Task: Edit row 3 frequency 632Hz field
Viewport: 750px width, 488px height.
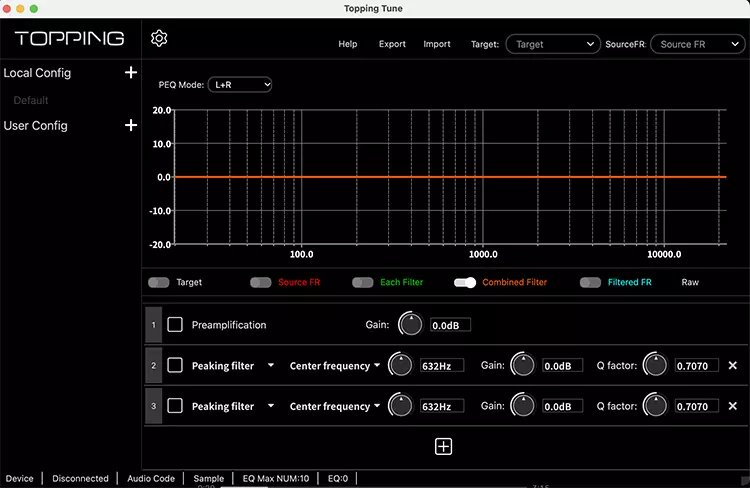Action: click(x=442, y=406)
